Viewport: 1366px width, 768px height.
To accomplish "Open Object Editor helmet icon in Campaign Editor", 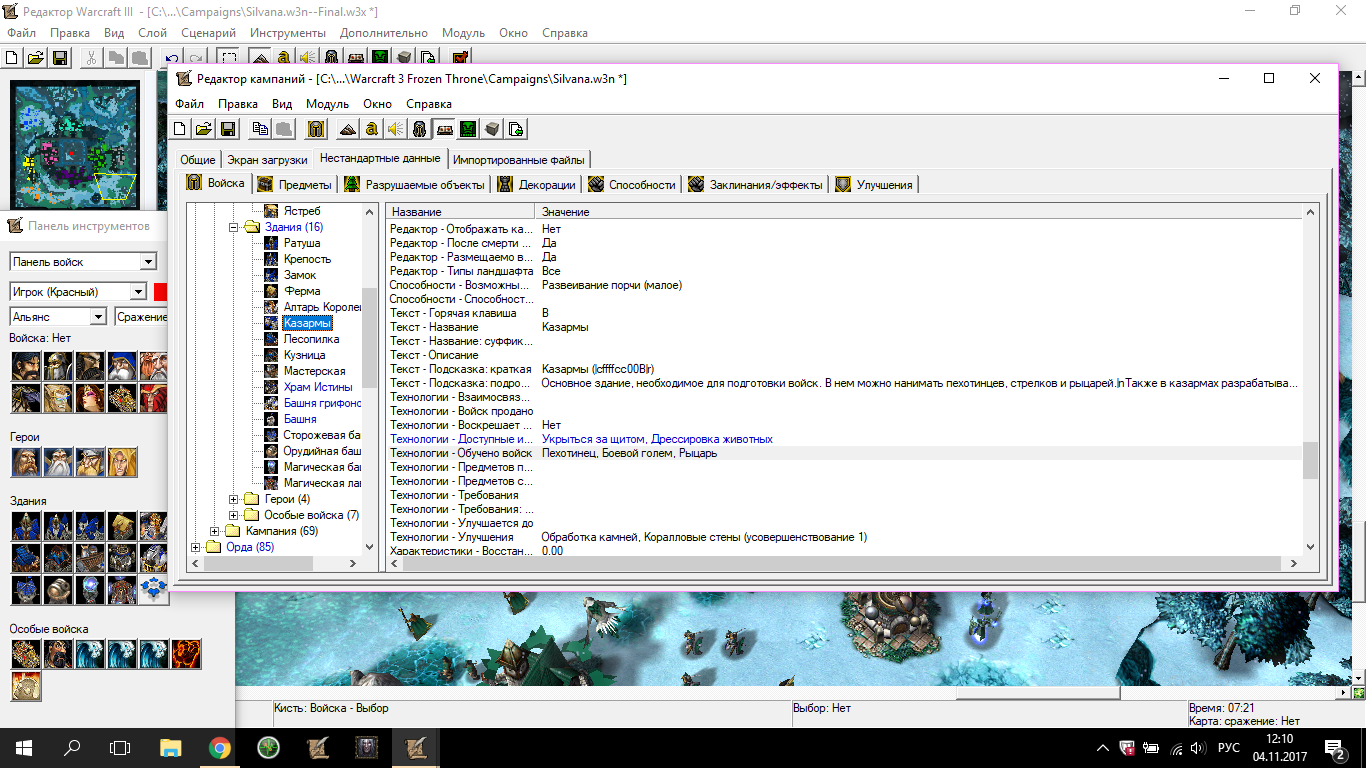I will click(x=420, y=129).
